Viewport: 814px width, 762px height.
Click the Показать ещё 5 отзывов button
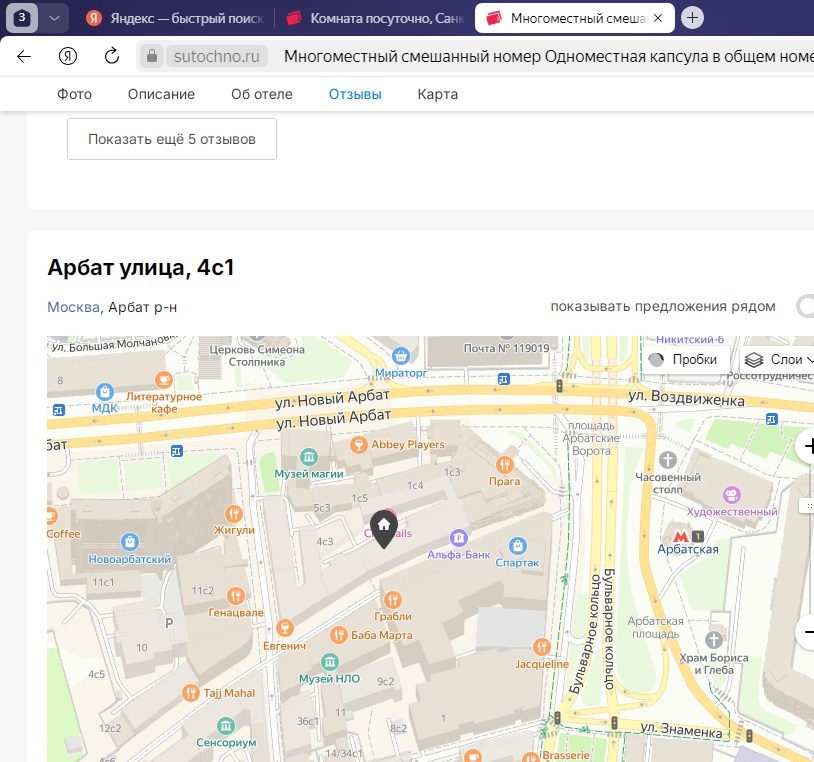pyautogui.click(x=171, y=139)
